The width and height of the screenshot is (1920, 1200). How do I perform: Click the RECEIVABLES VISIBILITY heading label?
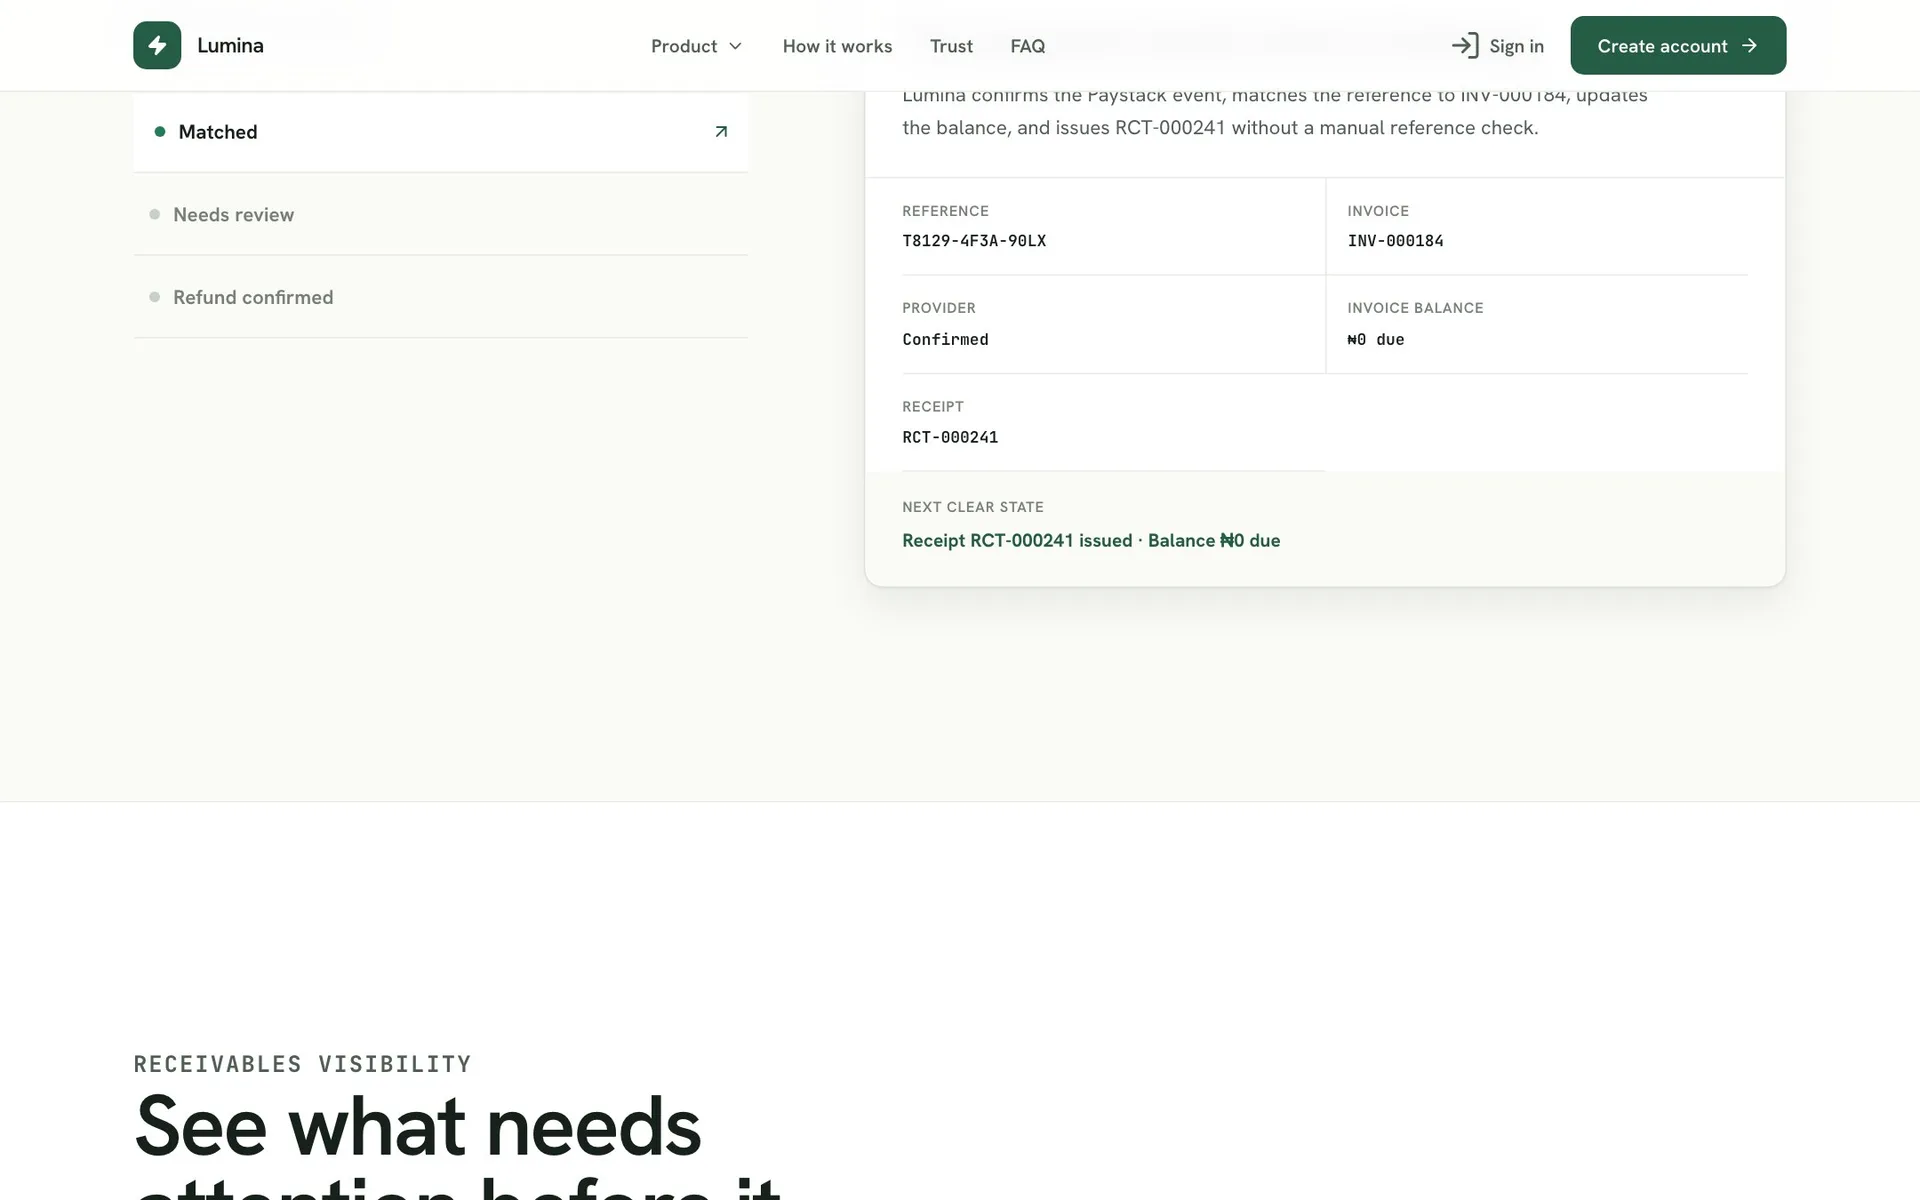click(302, 1064)
